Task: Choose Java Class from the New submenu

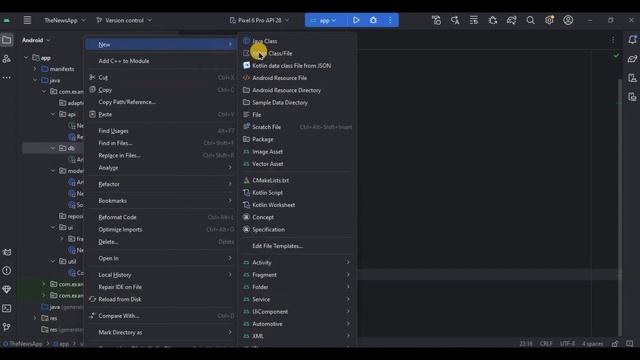Action: (297, 41)
